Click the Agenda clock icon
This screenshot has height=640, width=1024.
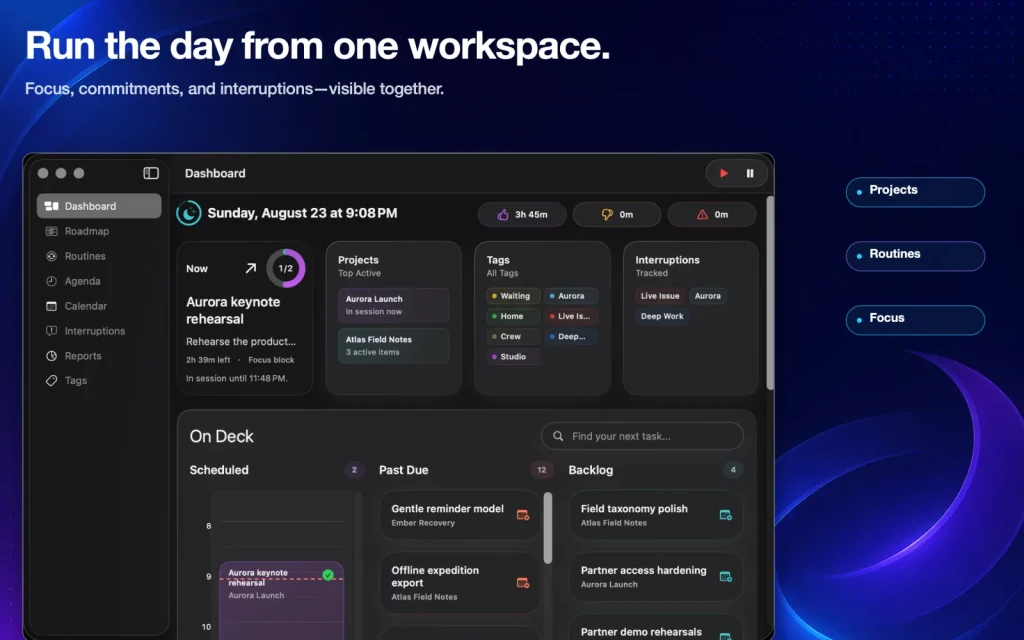pos(52,281)
